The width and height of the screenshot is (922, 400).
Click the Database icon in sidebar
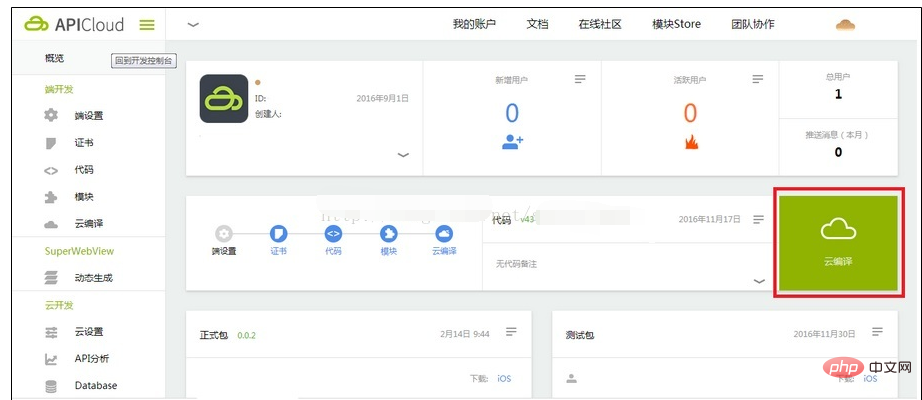pos(51,386)
